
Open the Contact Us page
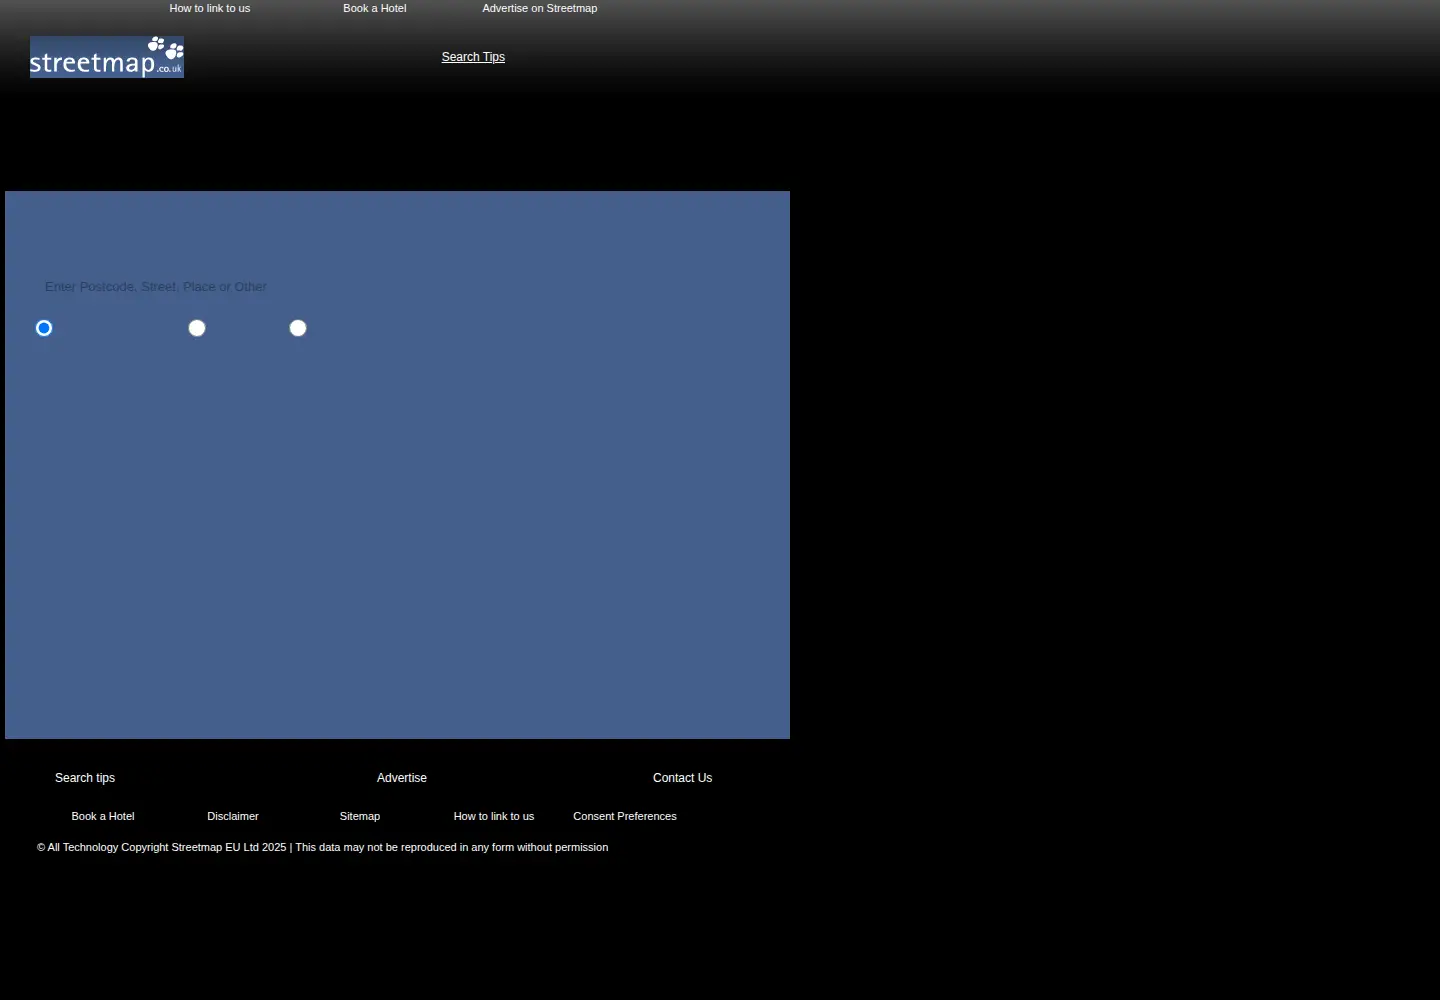683,778
